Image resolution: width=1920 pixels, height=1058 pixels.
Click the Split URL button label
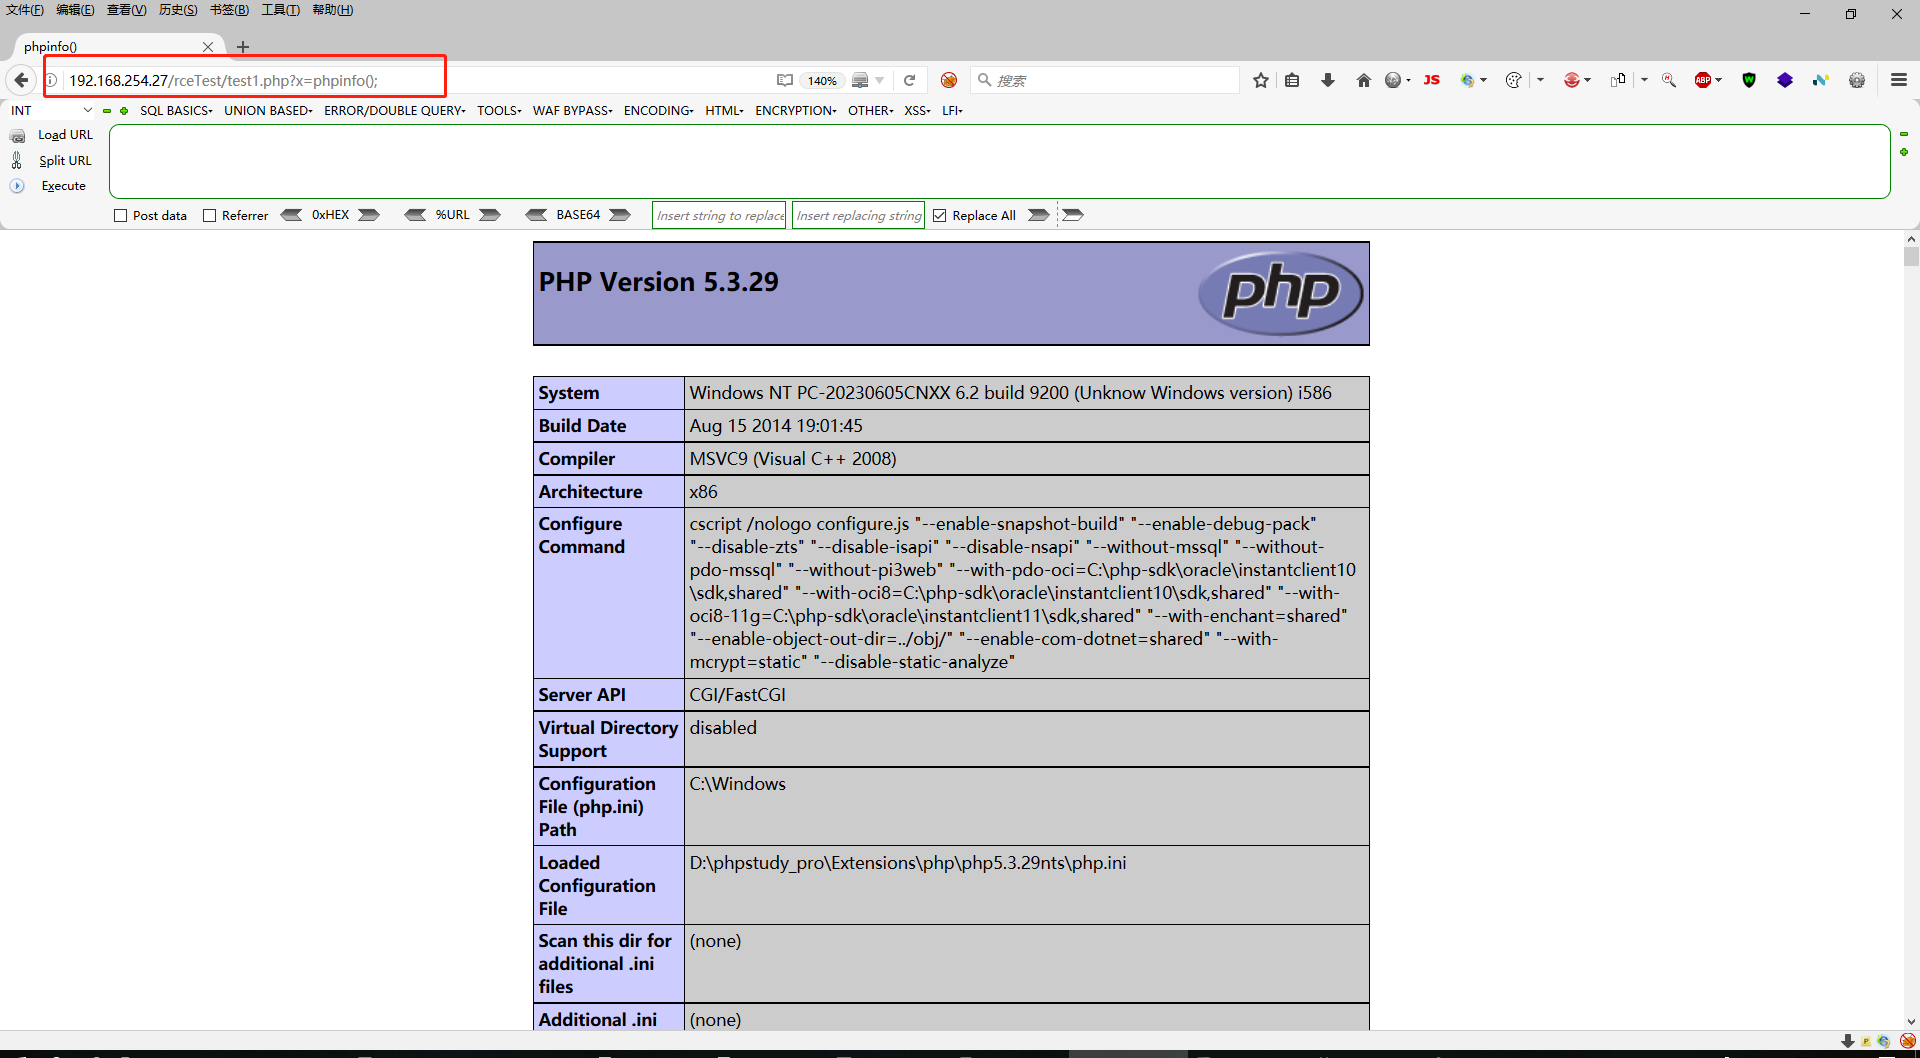tap(65, 160)
